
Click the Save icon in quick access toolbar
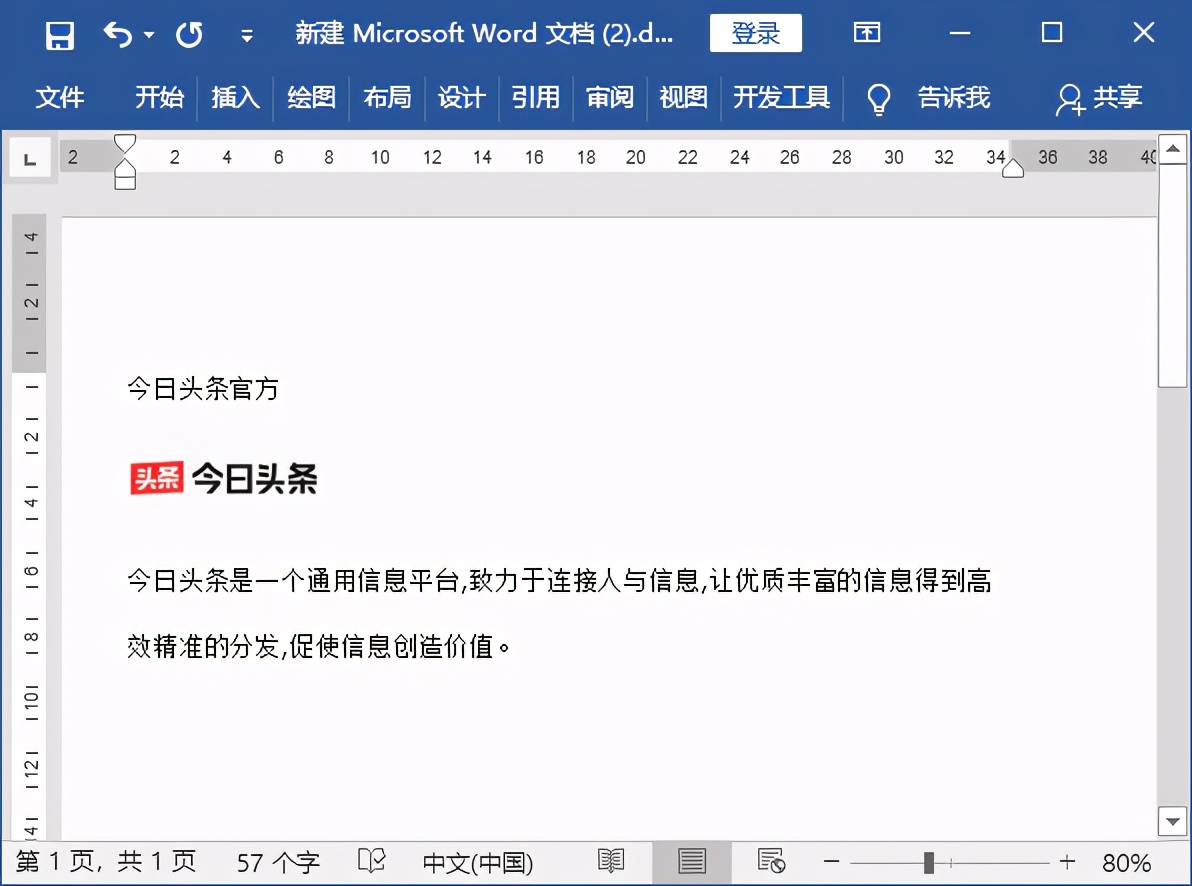click(x=60, y=35)
